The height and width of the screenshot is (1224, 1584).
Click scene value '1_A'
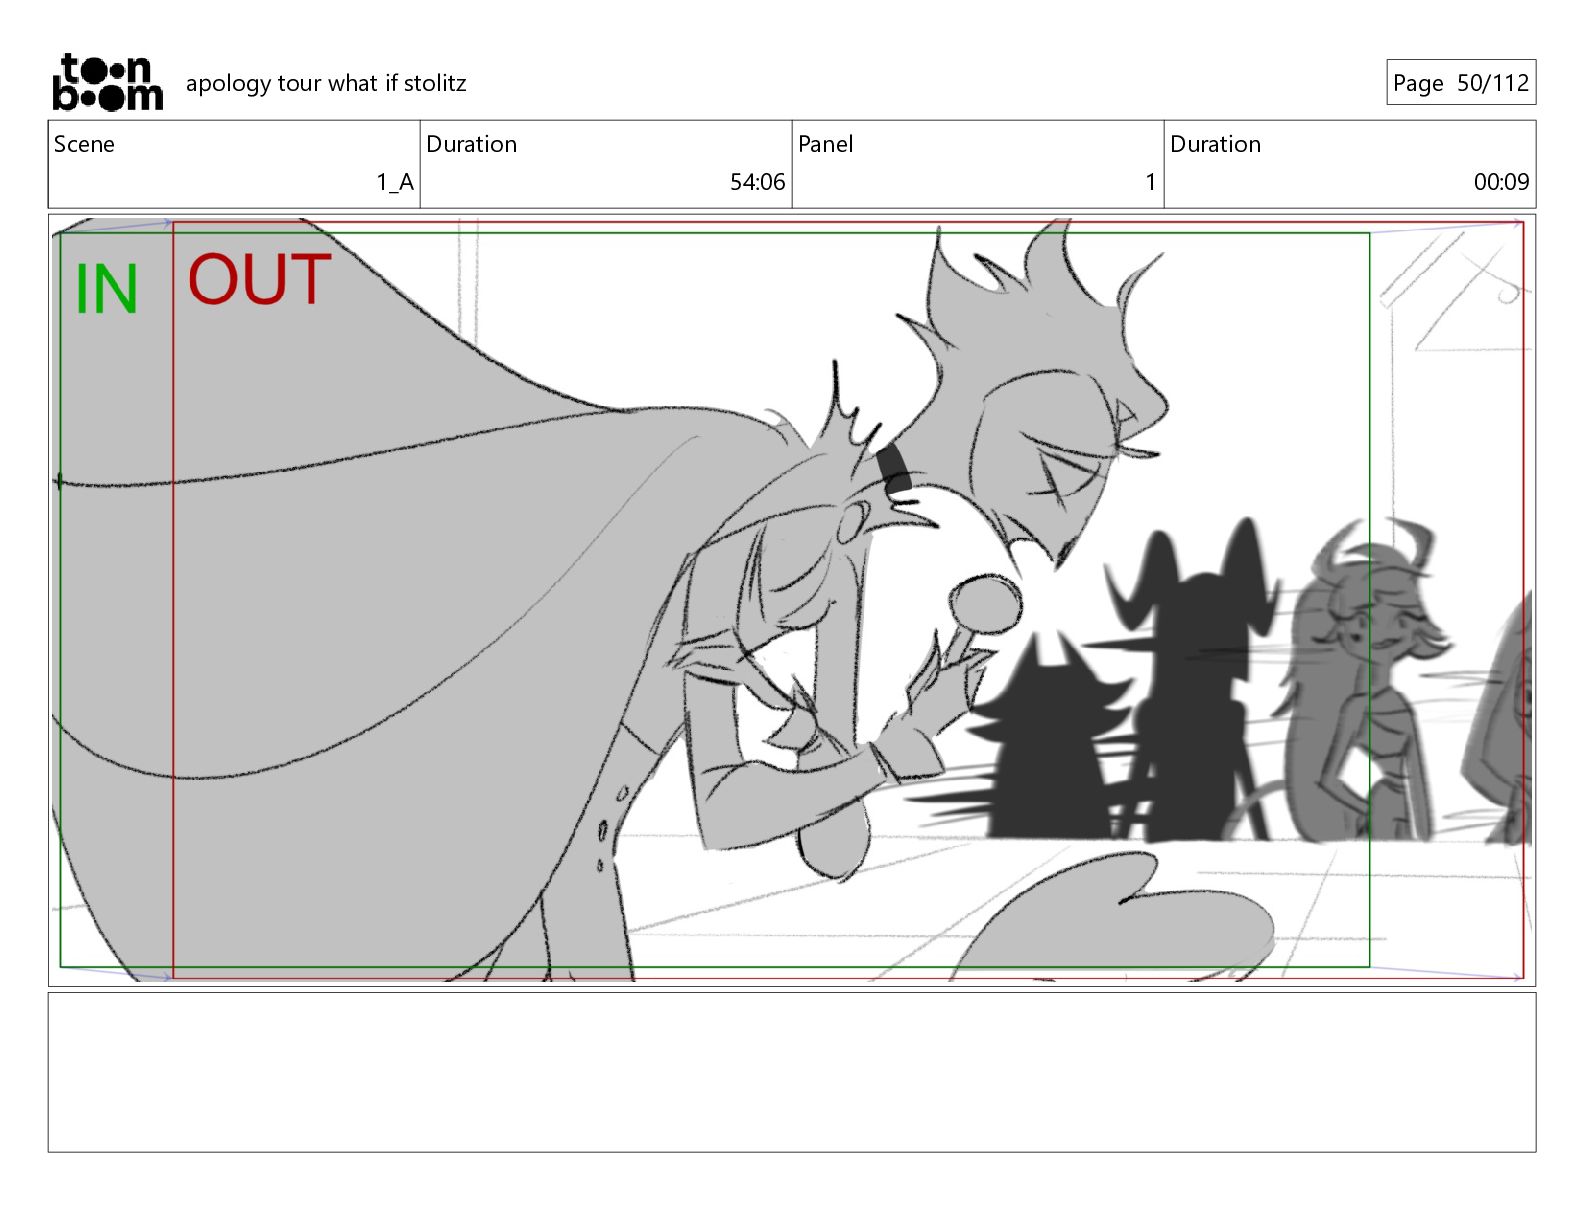coord(395,182)
